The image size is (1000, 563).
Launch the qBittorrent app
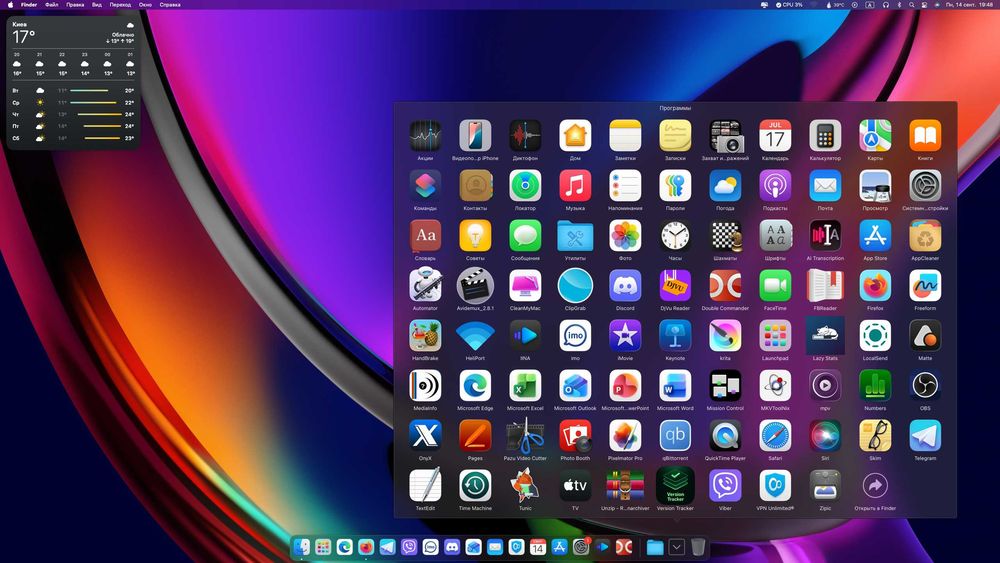675,435
